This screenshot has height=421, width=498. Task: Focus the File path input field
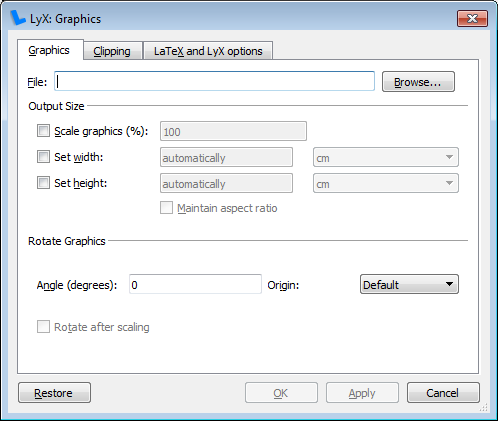pyautogui.click(x=214, y=81)
